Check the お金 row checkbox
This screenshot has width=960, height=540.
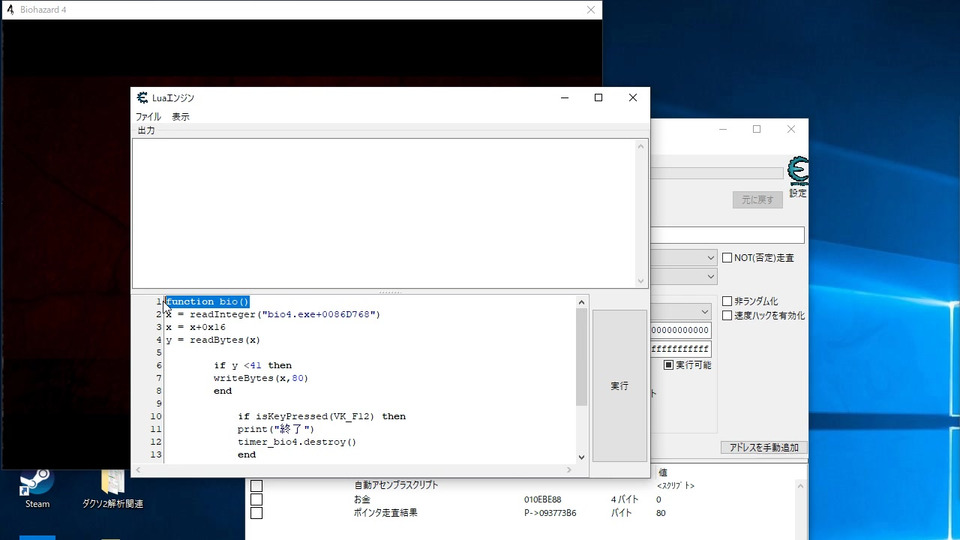tap(257, 500)
